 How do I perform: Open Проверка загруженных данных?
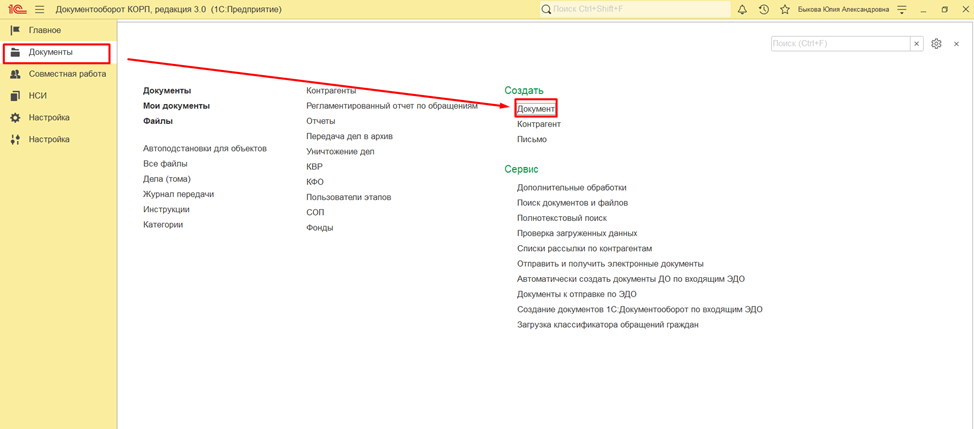point(577,233)
